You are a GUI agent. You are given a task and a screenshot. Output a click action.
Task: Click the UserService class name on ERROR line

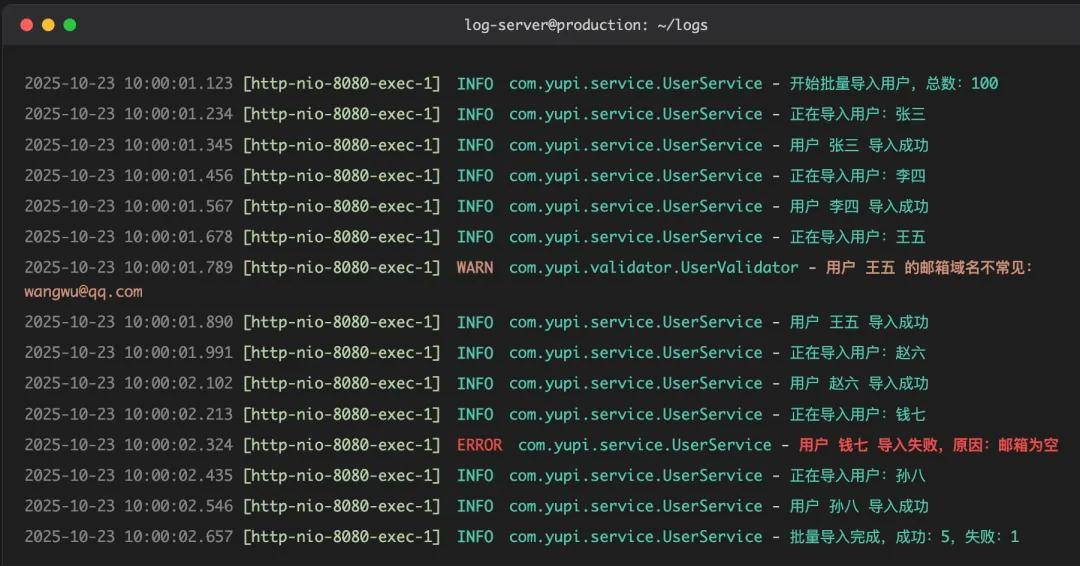click(x=644, y=445)
